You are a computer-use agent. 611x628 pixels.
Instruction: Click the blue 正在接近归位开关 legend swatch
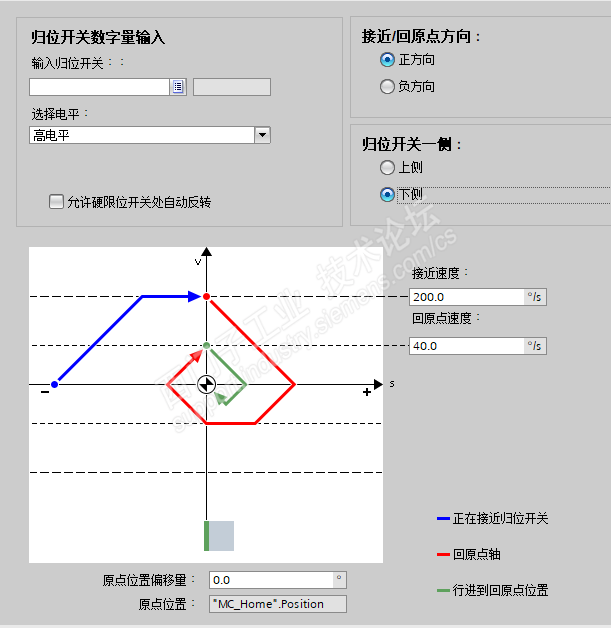[443, 519]
